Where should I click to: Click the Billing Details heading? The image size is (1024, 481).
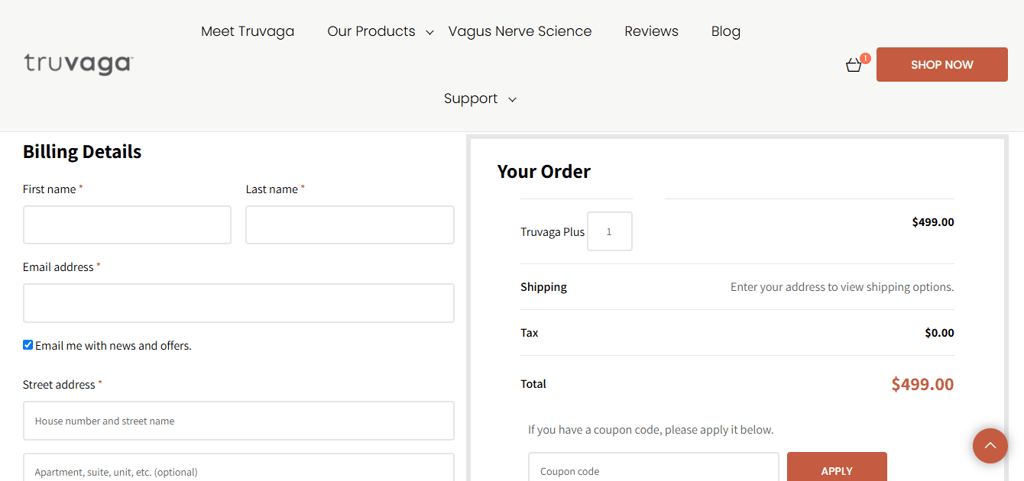click(x=82, y=152)
